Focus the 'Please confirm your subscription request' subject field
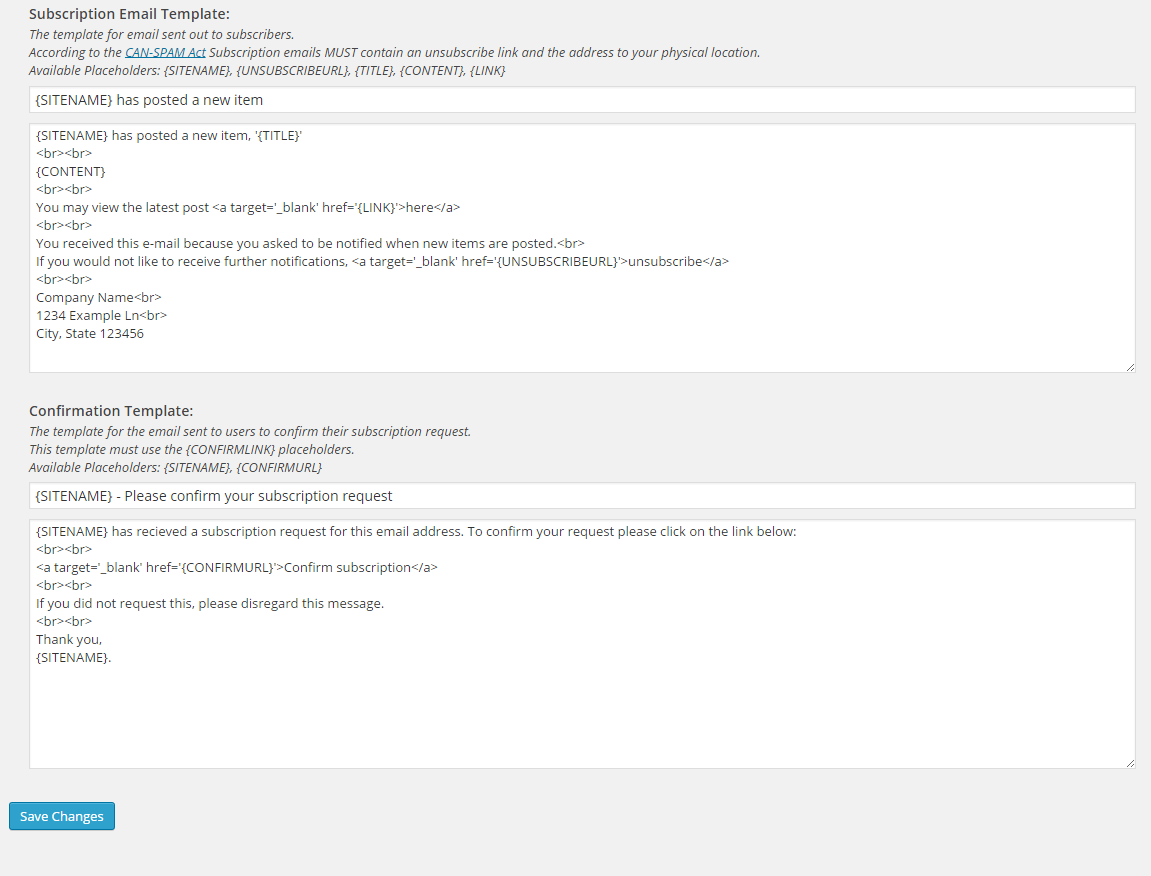The image size is (1151, 876). (x=582, y=496)
